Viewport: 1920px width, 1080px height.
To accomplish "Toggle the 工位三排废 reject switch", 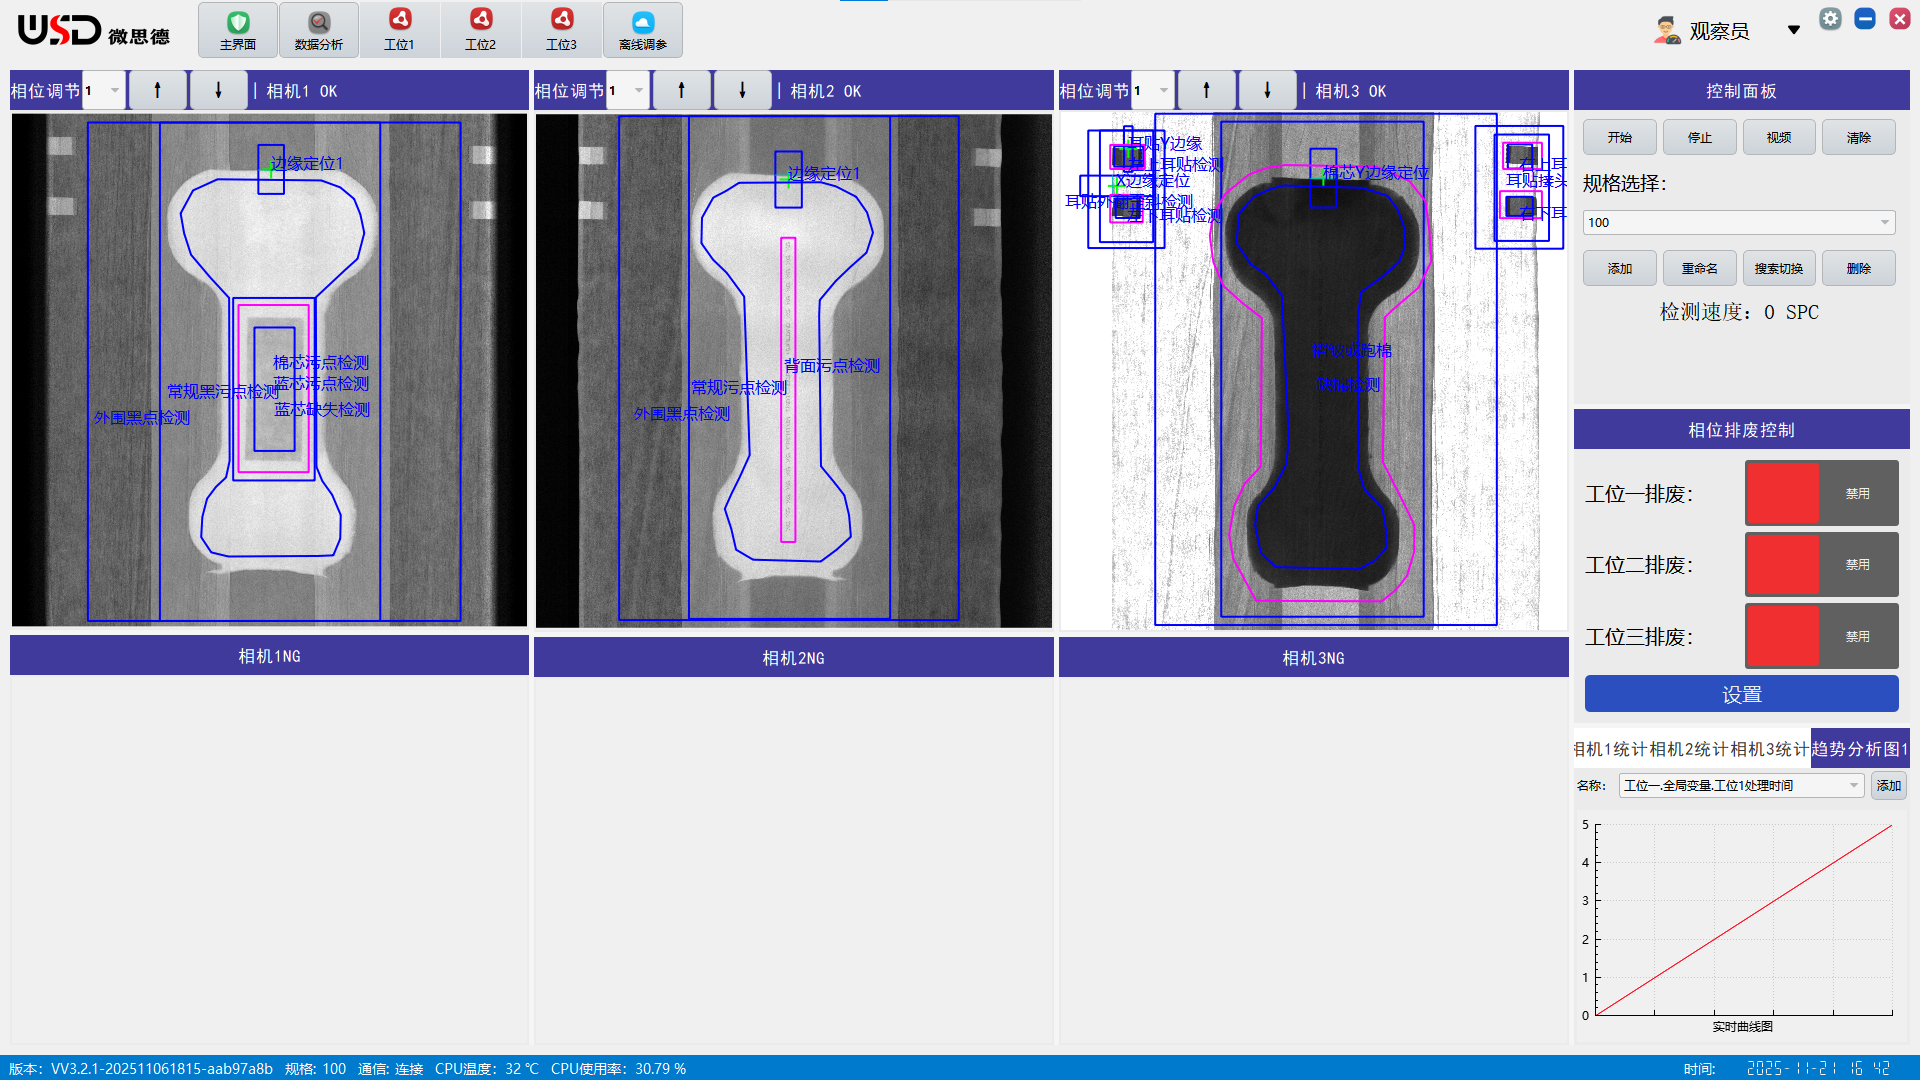I will (1821, 636).
